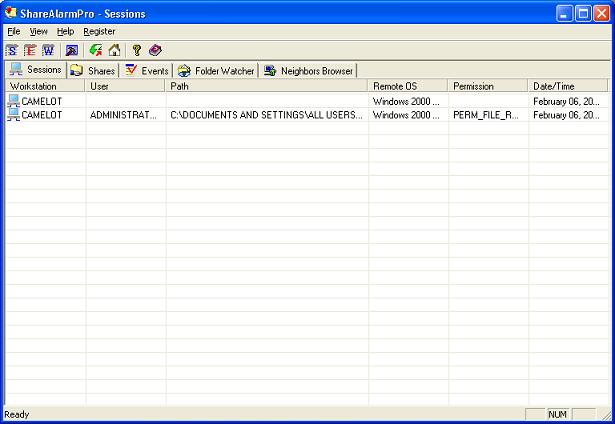Click the W toolbar icon
This screenshot has width=615, height=424.
[48, 50]
